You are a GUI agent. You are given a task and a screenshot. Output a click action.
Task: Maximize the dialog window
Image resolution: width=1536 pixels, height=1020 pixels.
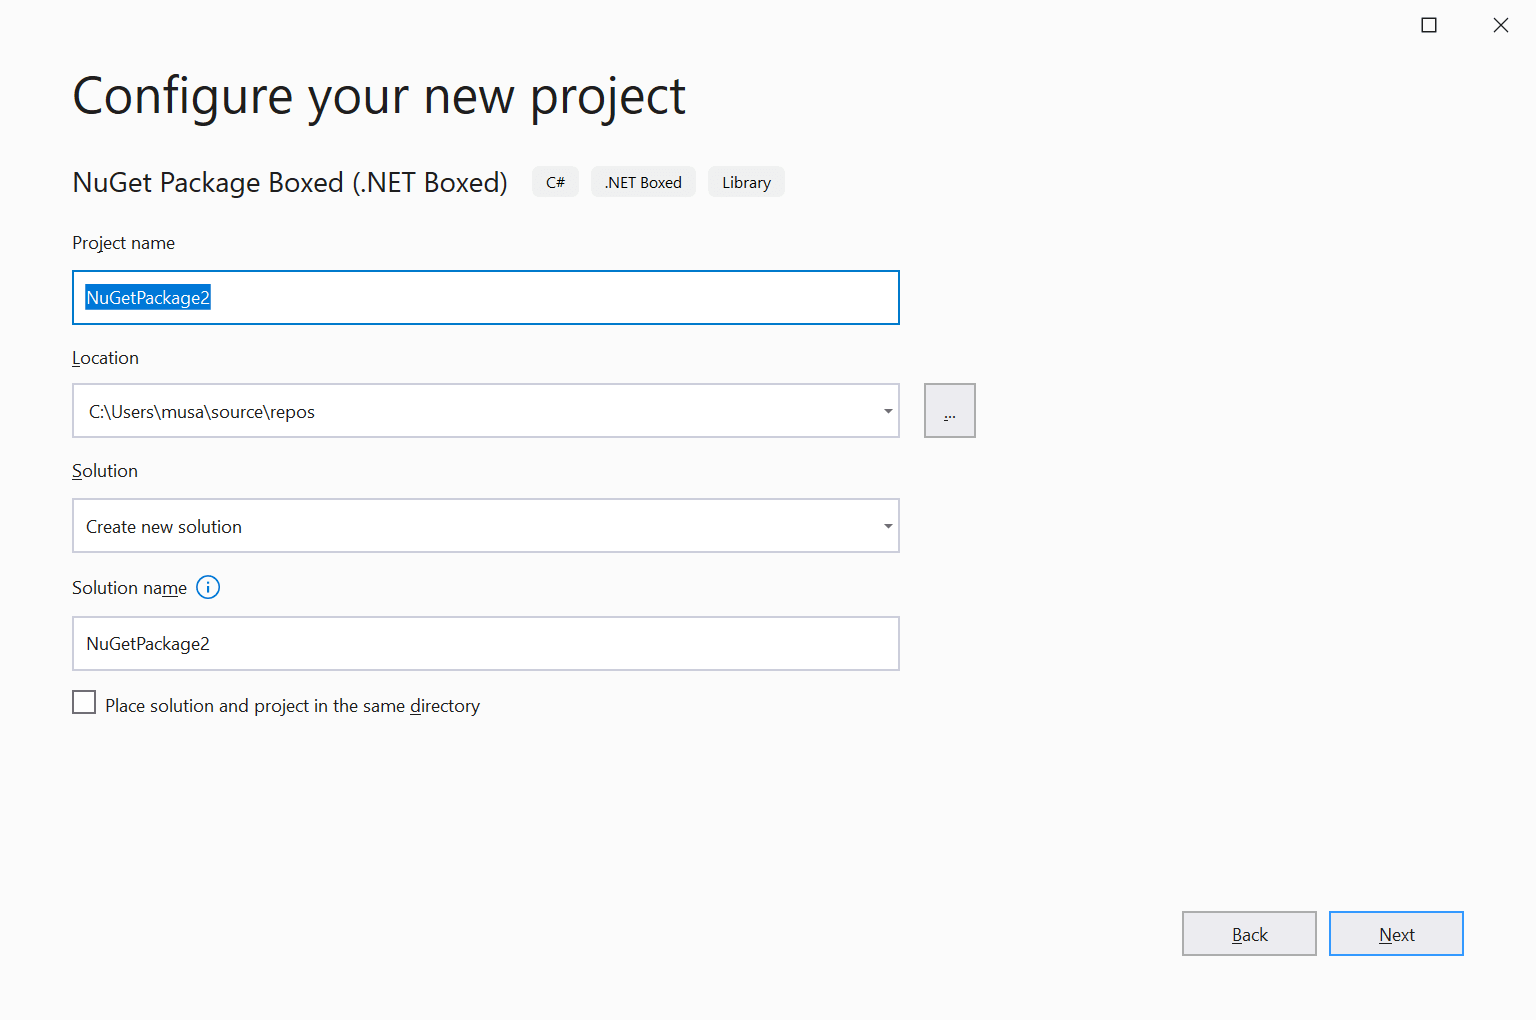click(x=1429, y=24)
